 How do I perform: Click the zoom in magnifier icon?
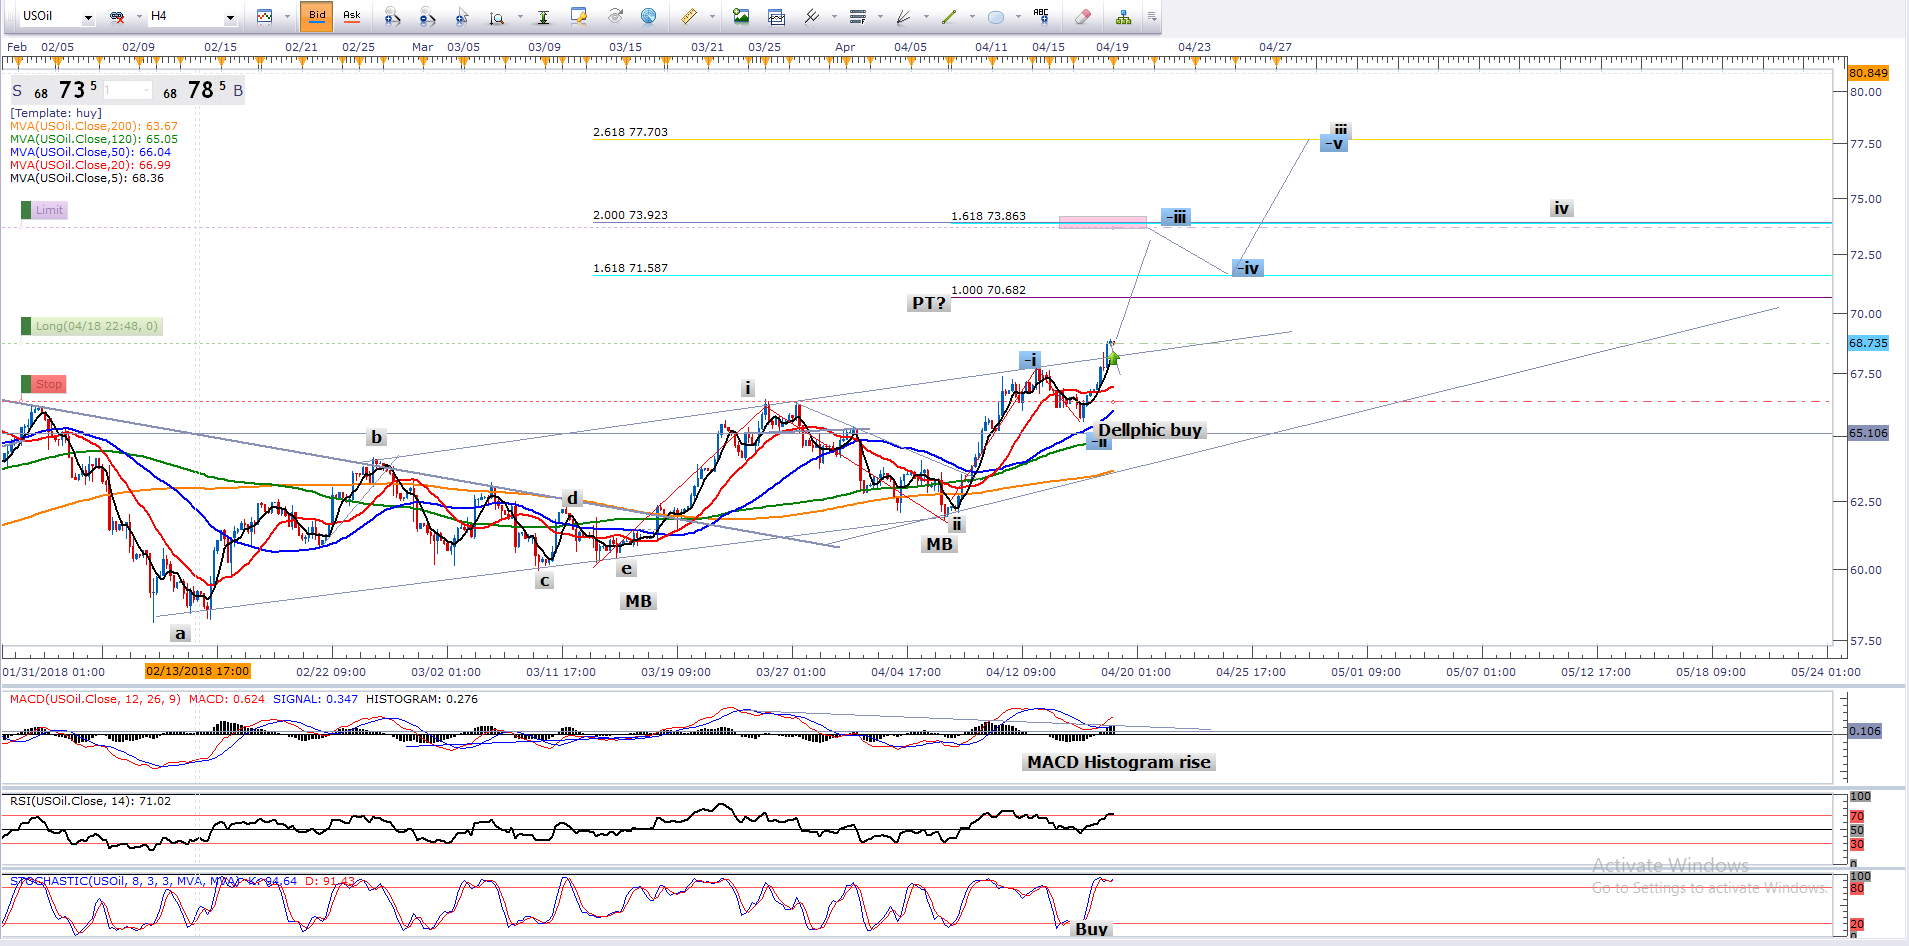click(x=392, y=16)
